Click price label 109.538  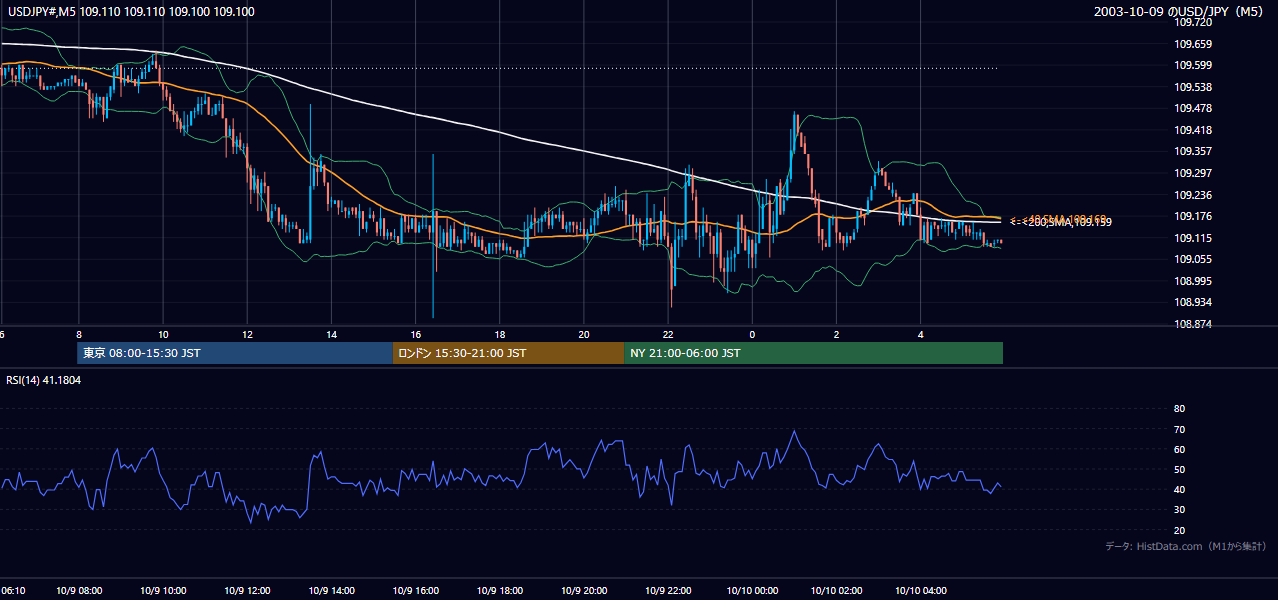1193,87
